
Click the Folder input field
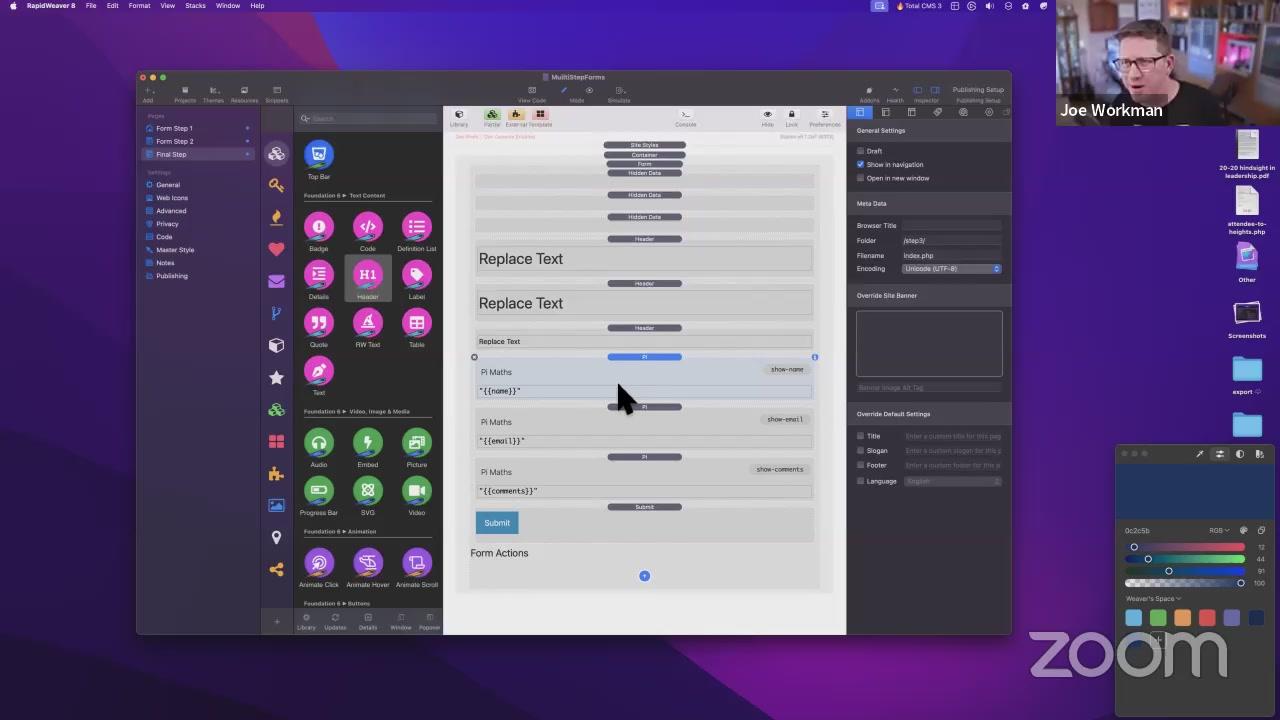coord(951,241)
